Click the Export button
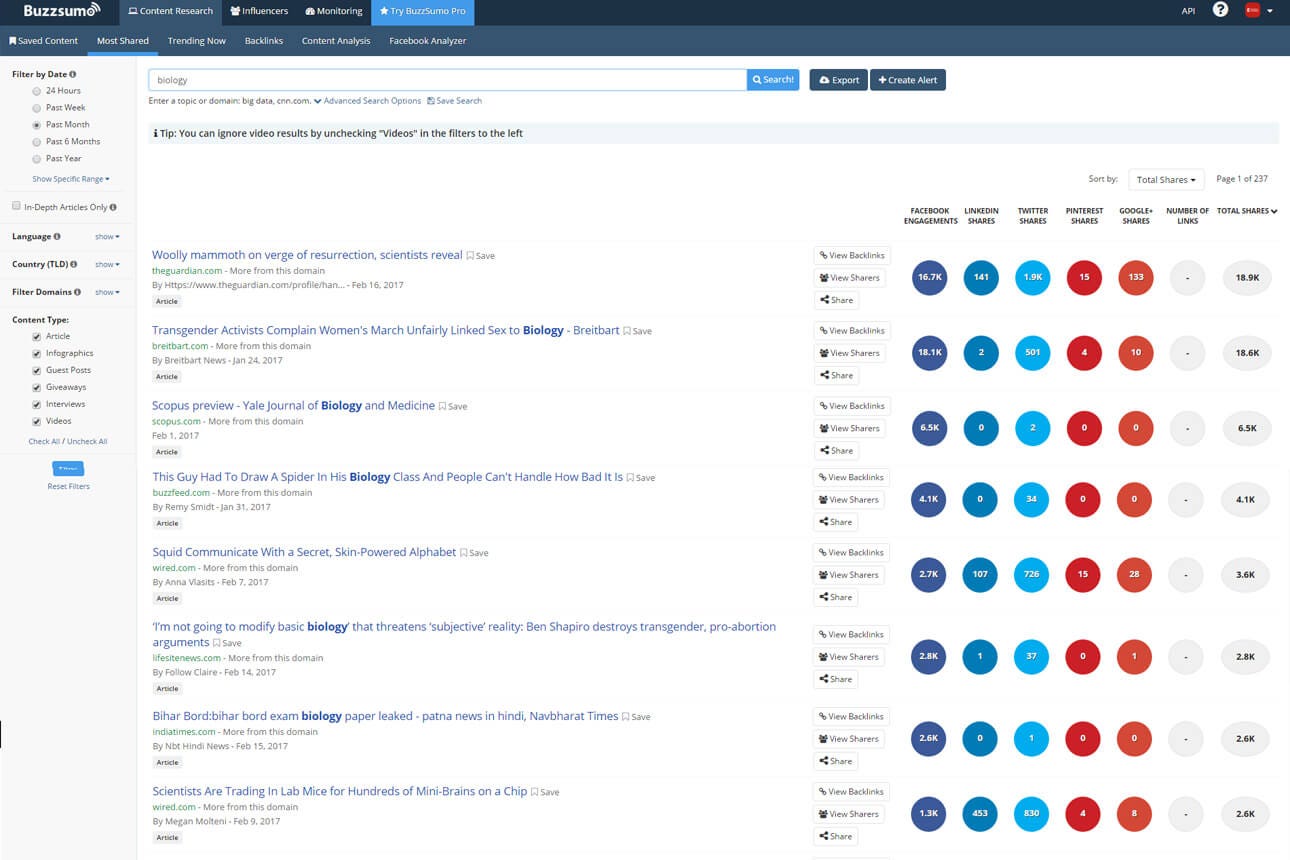Screen dimensions: 1290x860 (838, 80)
